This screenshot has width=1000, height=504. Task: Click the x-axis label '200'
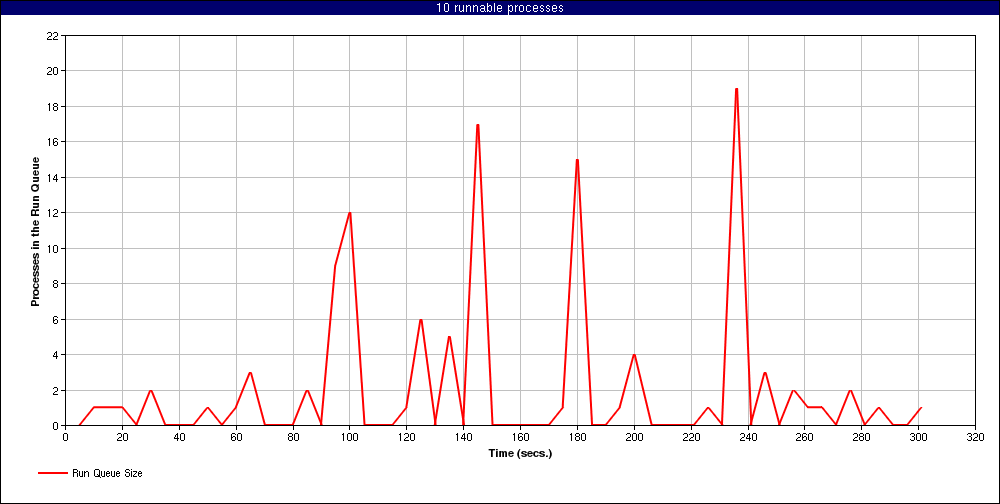pos(634,437)
